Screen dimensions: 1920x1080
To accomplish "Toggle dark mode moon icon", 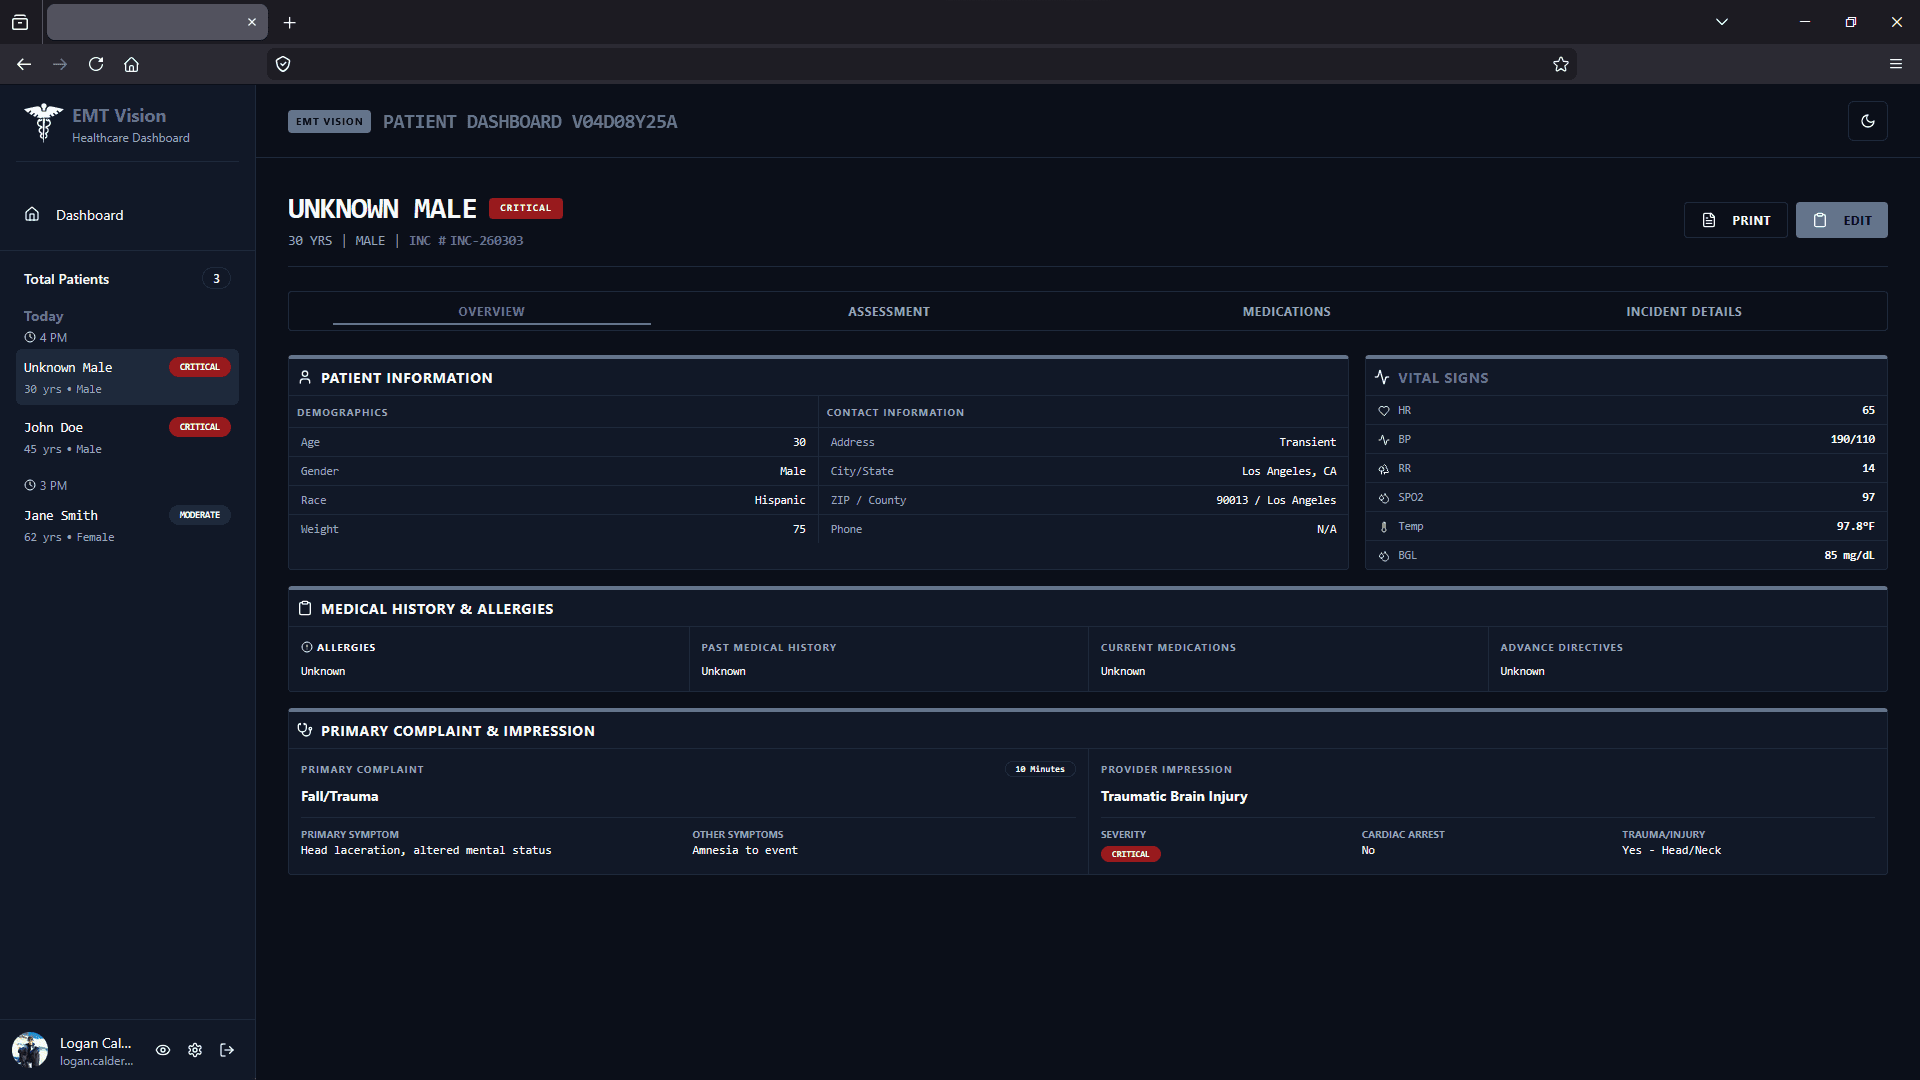I will (x=1867, y=121).
